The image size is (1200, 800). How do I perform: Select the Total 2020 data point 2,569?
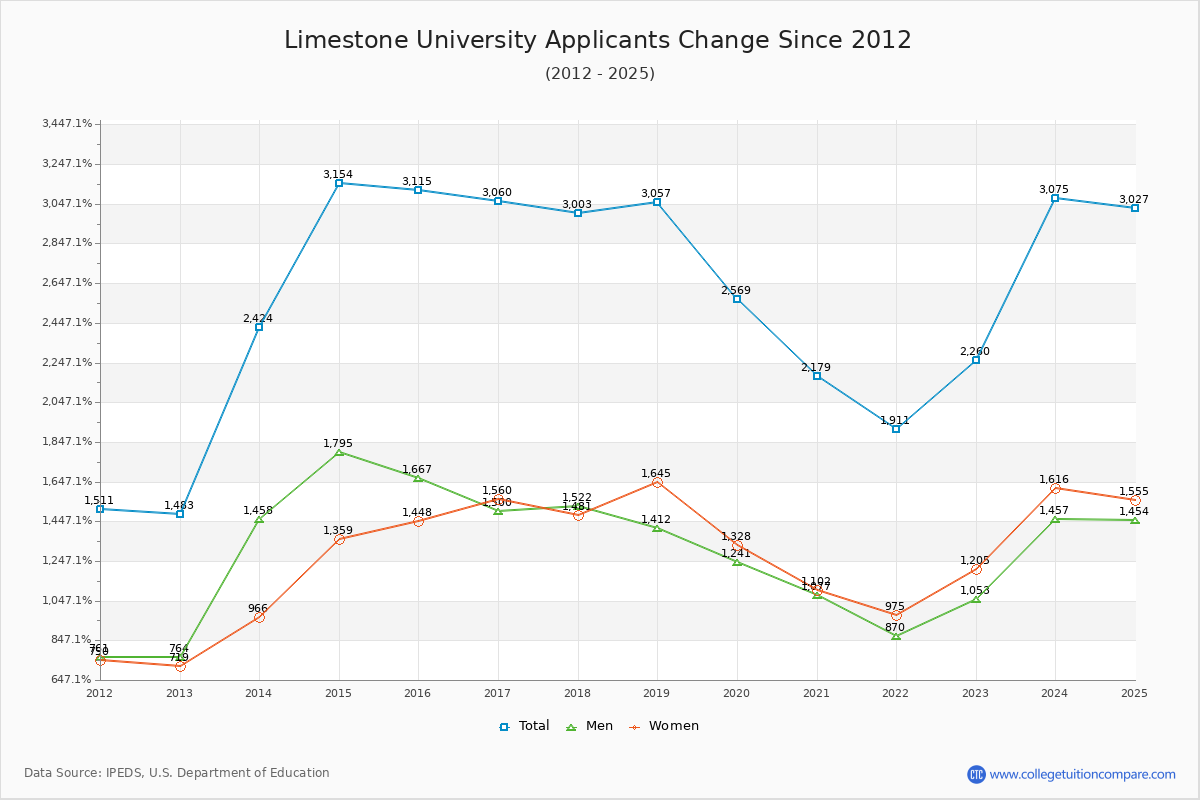click(x=737, y=299)
